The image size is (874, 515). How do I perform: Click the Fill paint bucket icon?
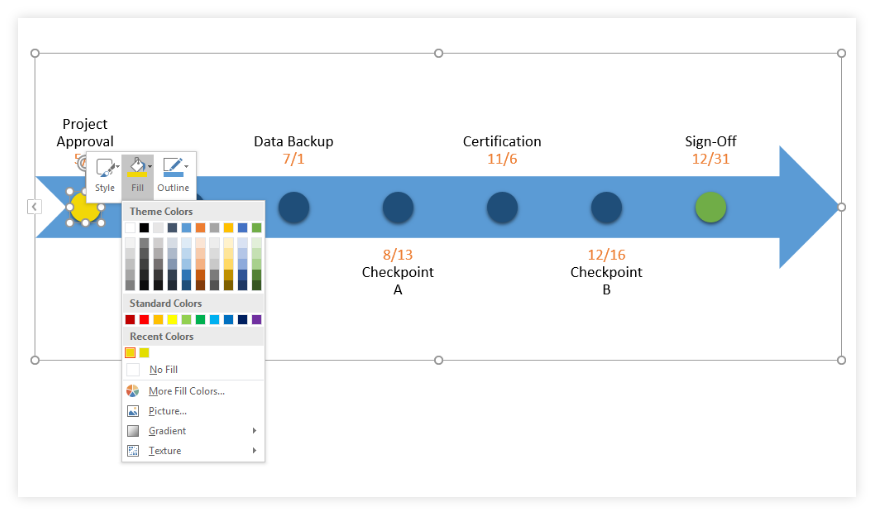(136, 168)
